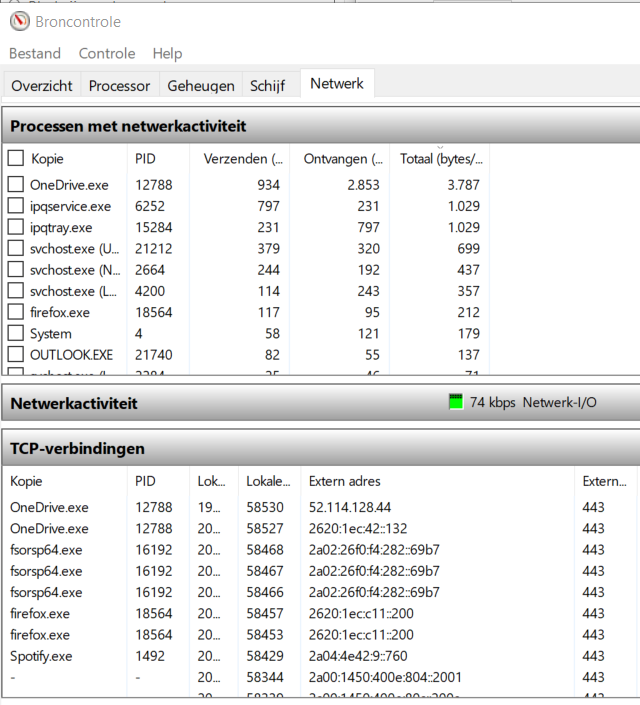Check the firefox.exe process checkbox
Image resolution: width=640 pixels, height=705 pixels.
click(16, 312)
